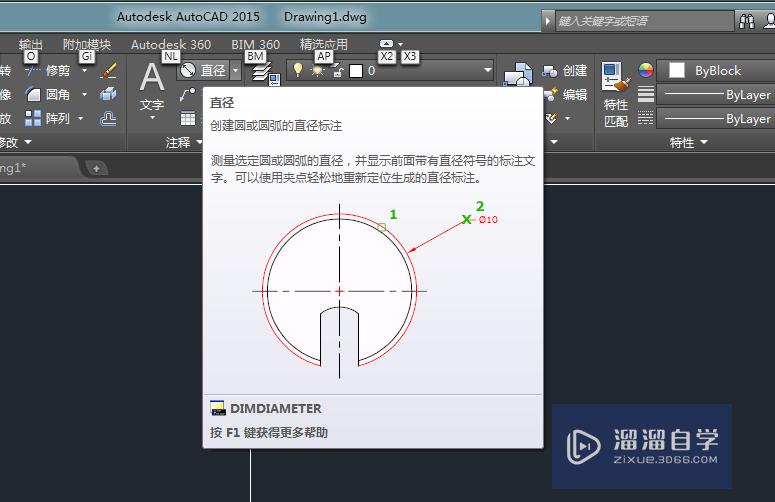Click the DIMDIAMETER command icon in tooltip
The height and width of the screenshot is (502, 775).
[x=217, y=408]
